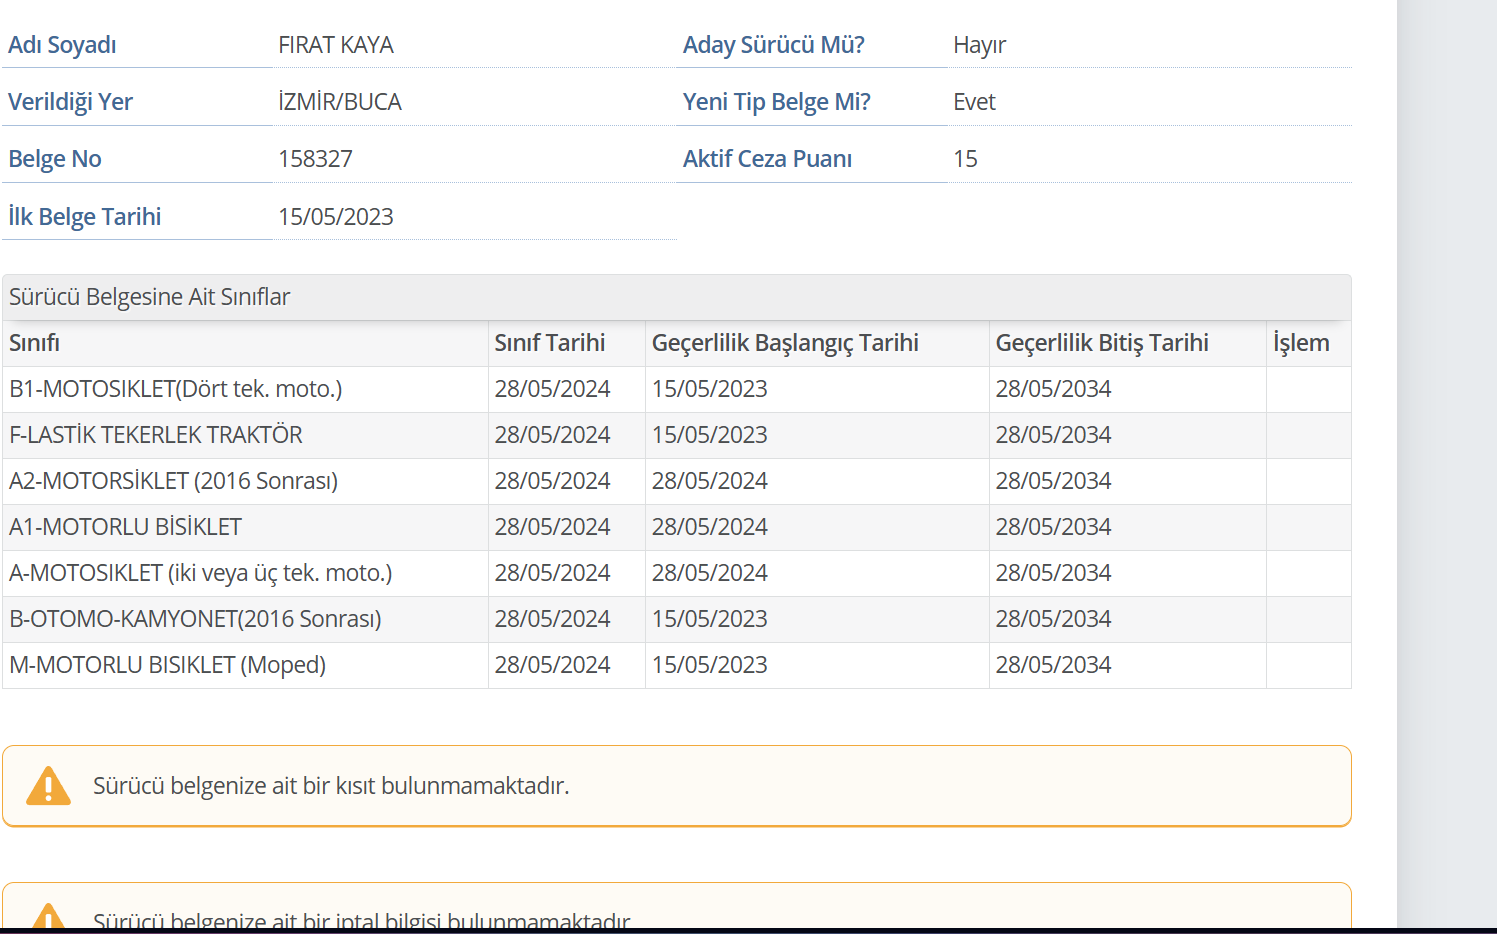This screenshot has height=934, width=1497.
Task: Click the validity start date in the B-OTOMO-KAMYONET row
Action: coord(710,619)
